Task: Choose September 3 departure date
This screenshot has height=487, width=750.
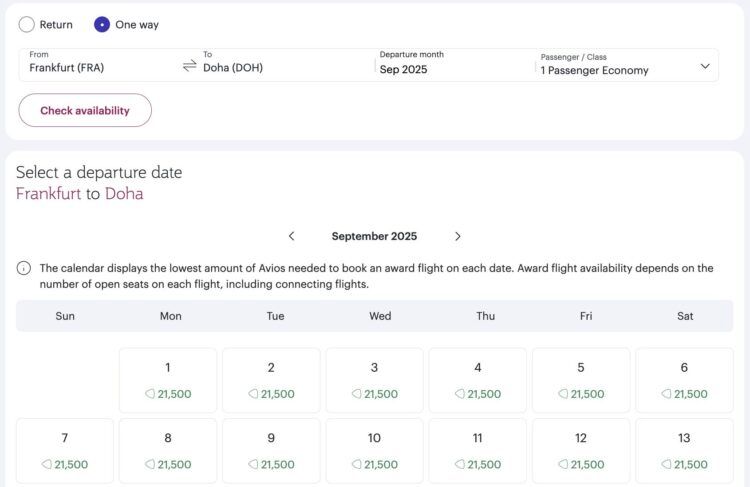Action: click(374, 380)
